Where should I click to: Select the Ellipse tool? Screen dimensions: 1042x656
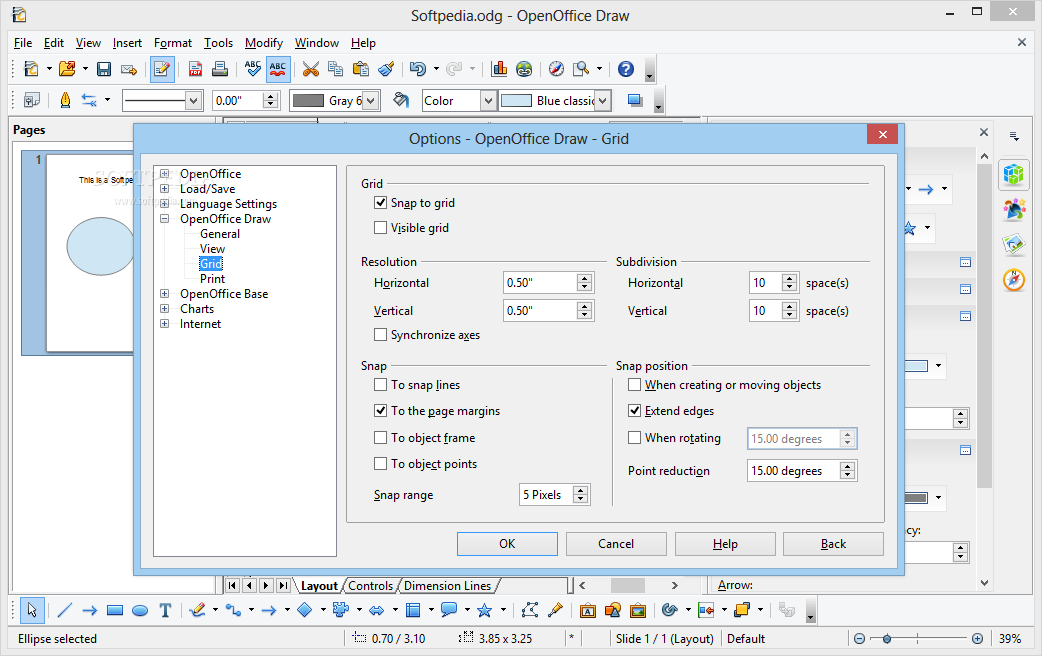140,610
